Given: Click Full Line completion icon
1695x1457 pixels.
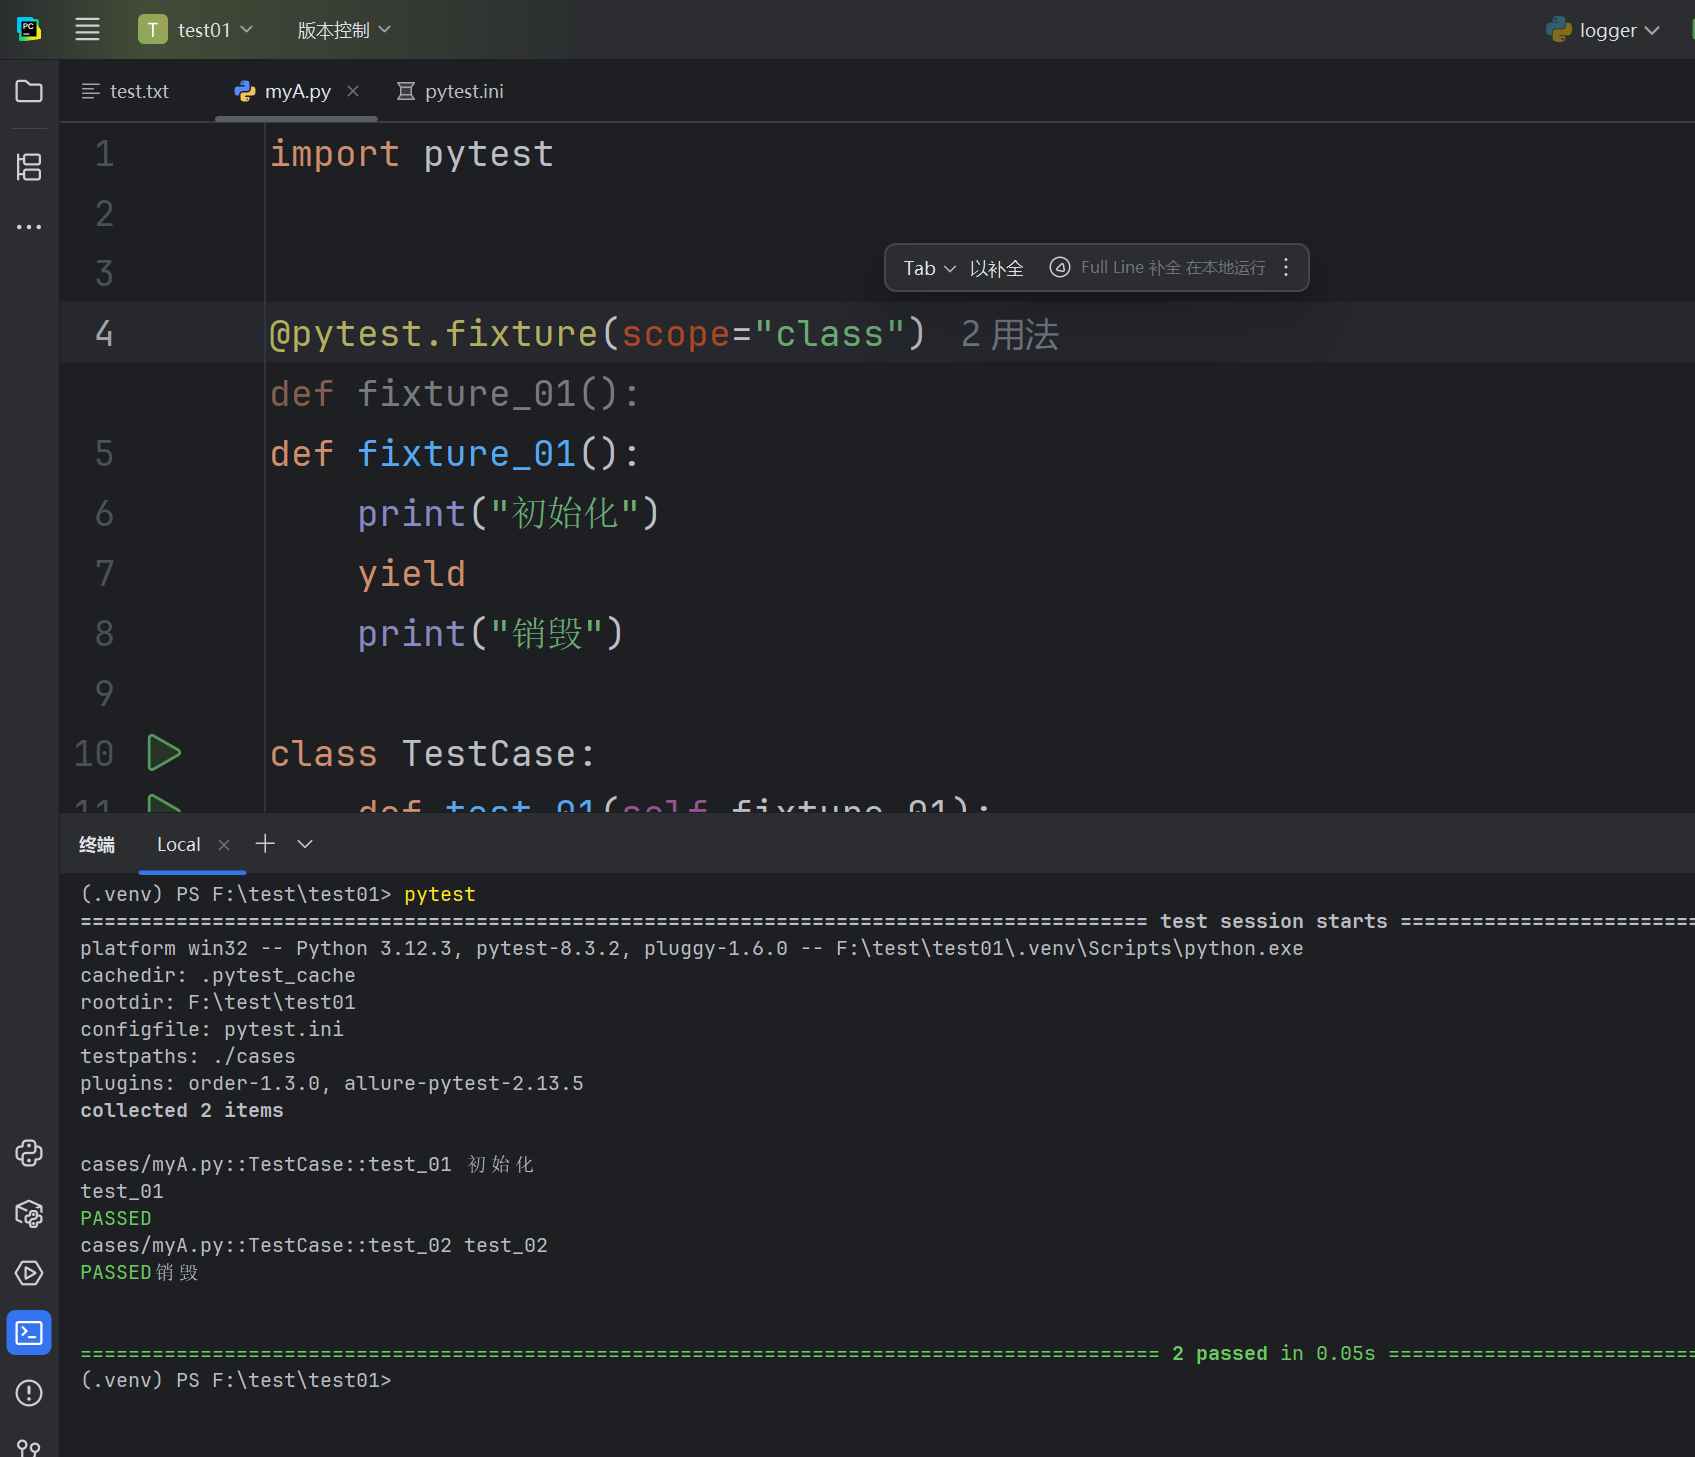Looking at the screenshot, I should point(1060,267).
